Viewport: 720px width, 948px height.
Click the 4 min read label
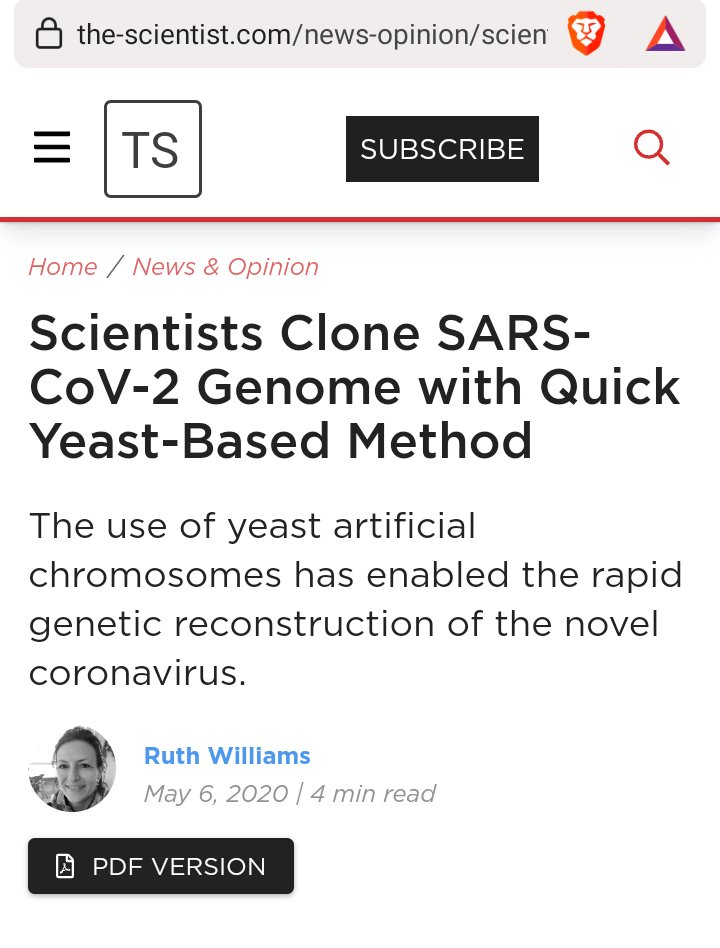(x=372, y=794)
